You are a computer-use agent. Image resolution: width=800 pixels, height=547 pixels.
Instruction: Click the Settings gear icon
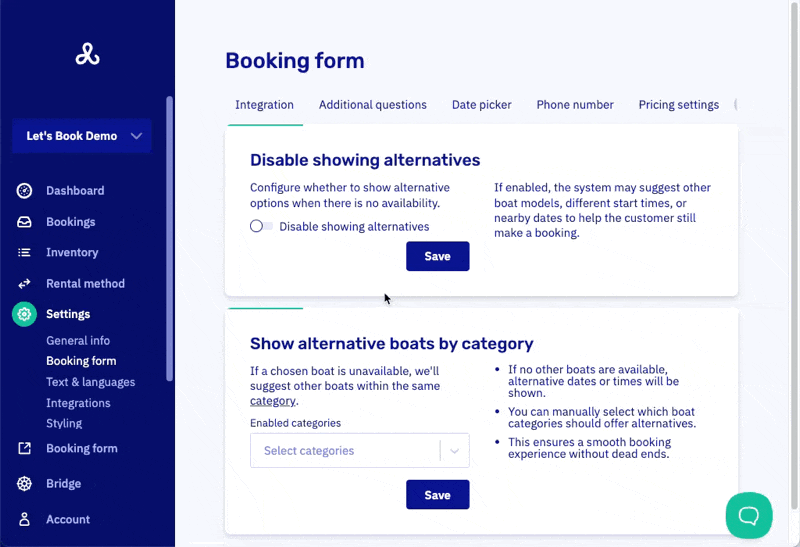coord(25,314)
